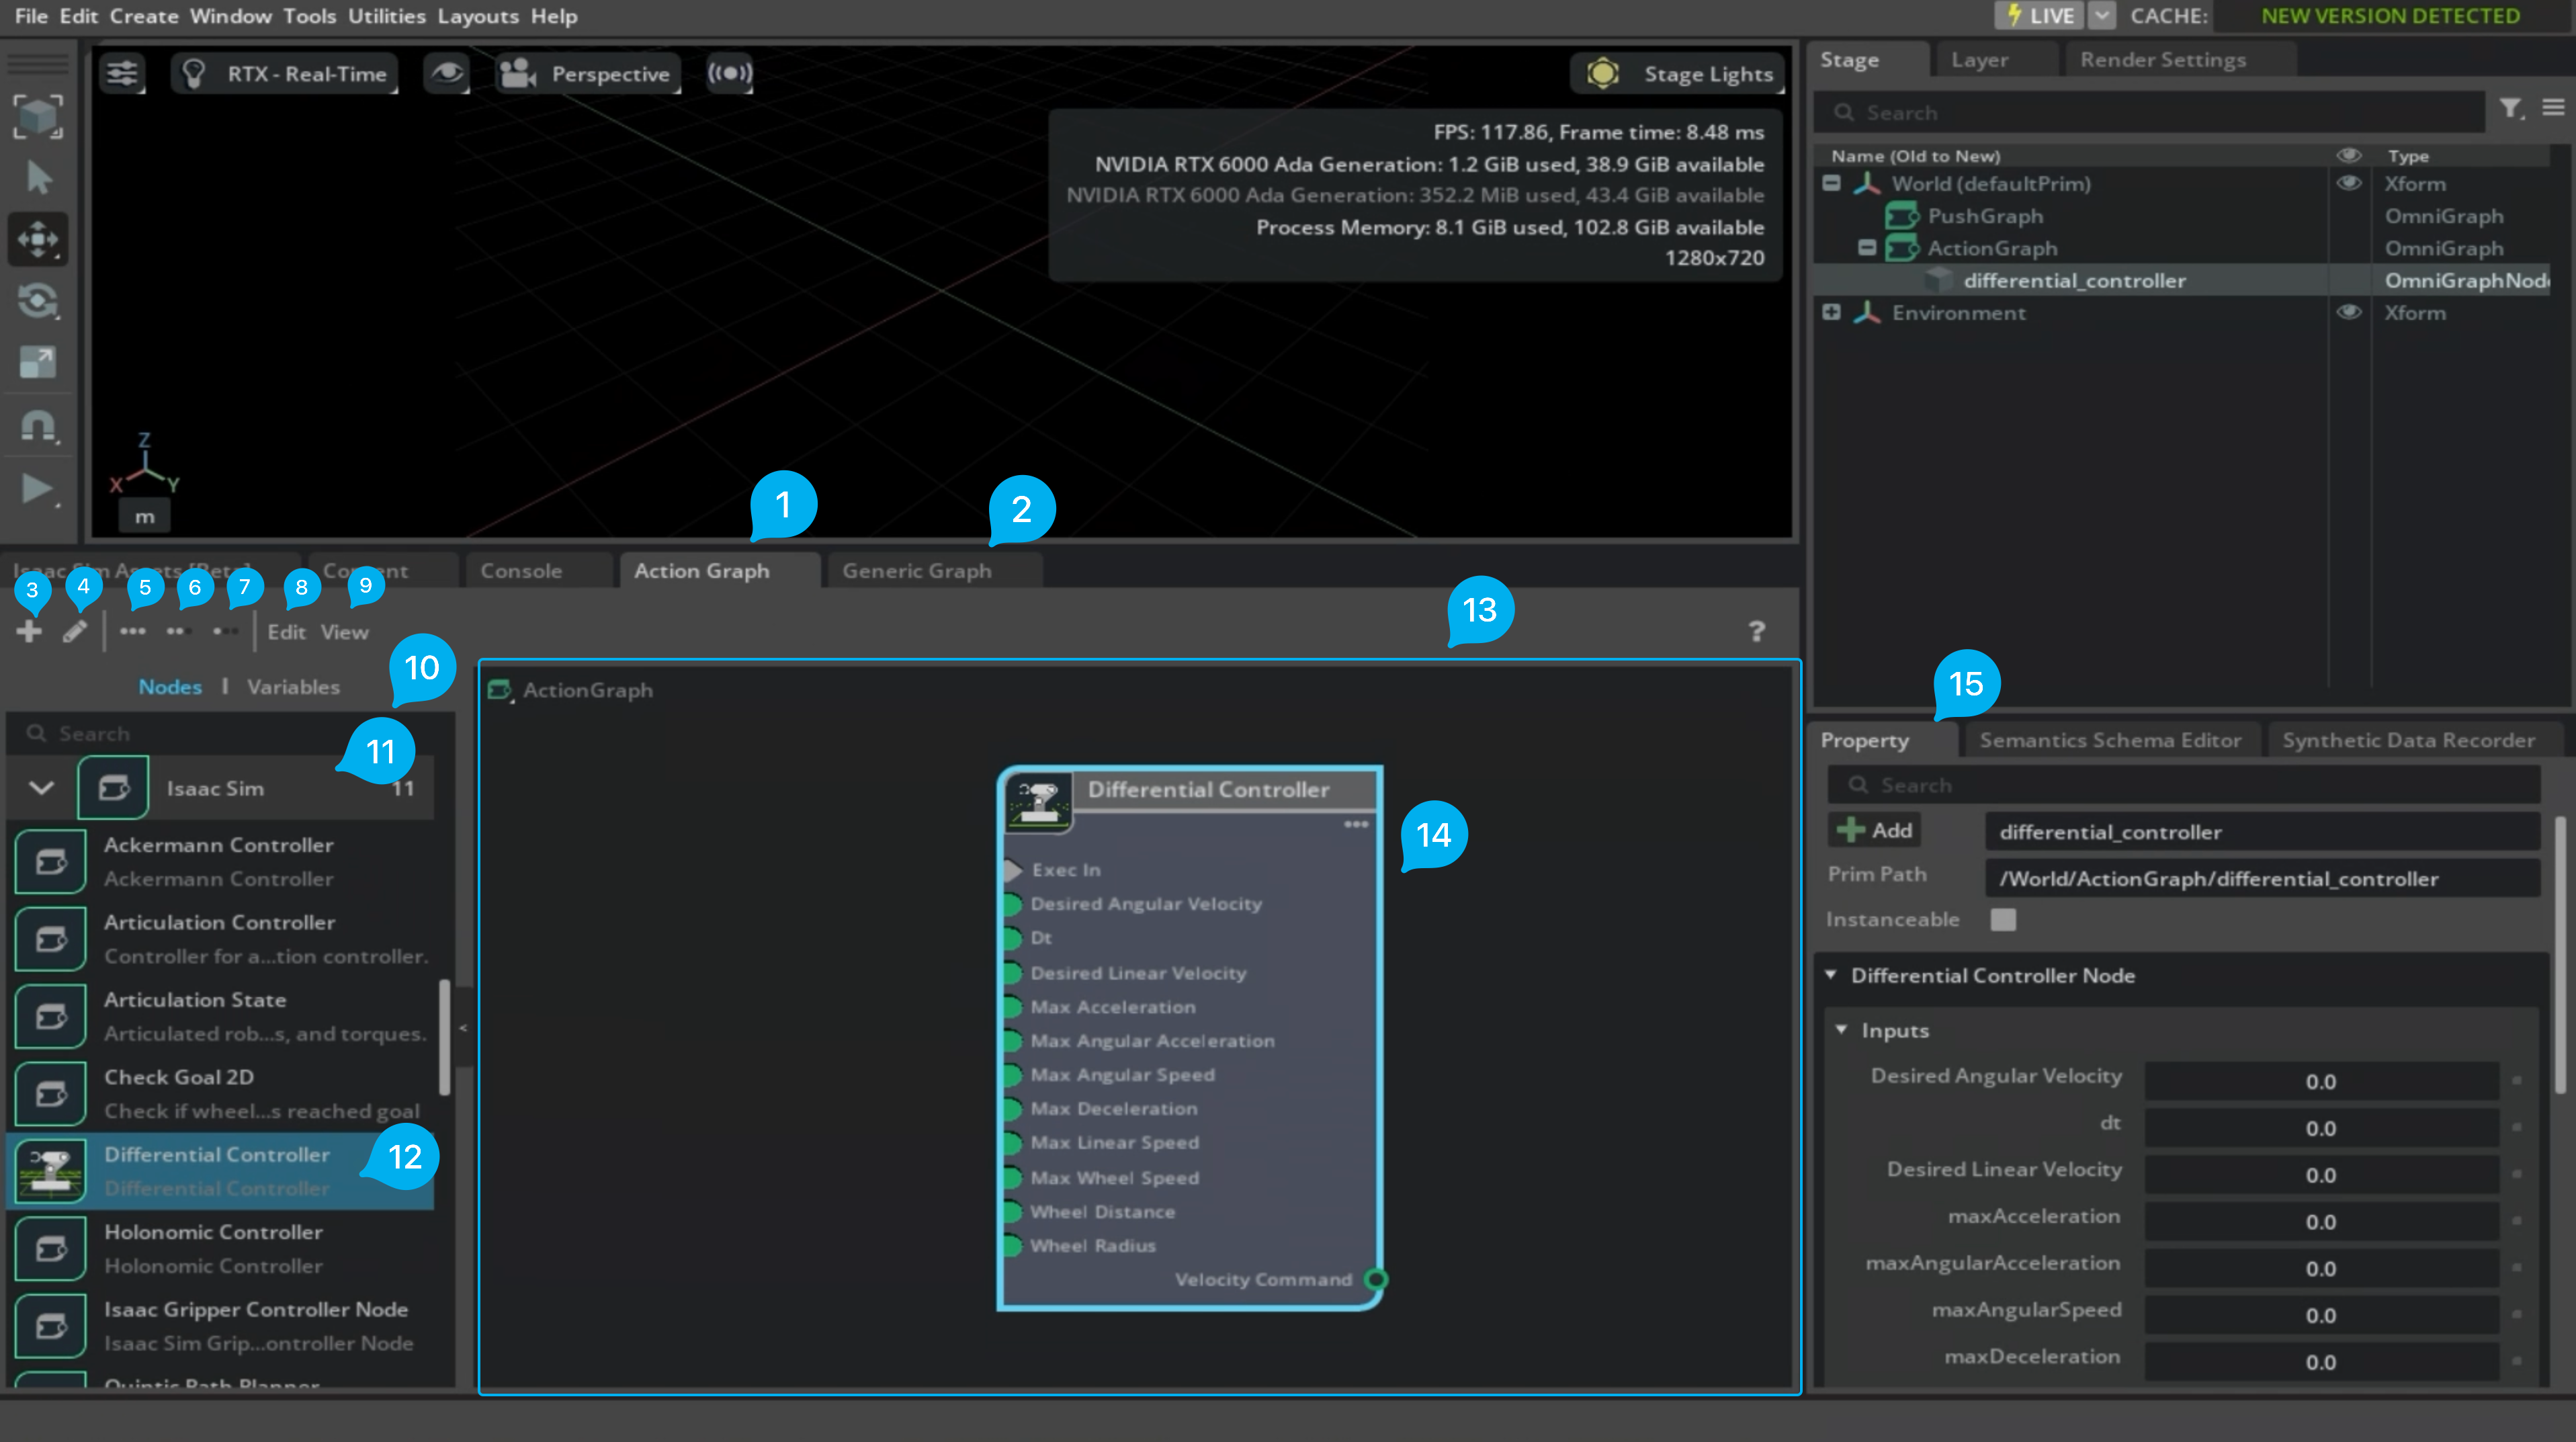Viewport: 2576px width, 1442px height.
Task: Click graph toolbar icon with two bright dots
Action: 178,631
